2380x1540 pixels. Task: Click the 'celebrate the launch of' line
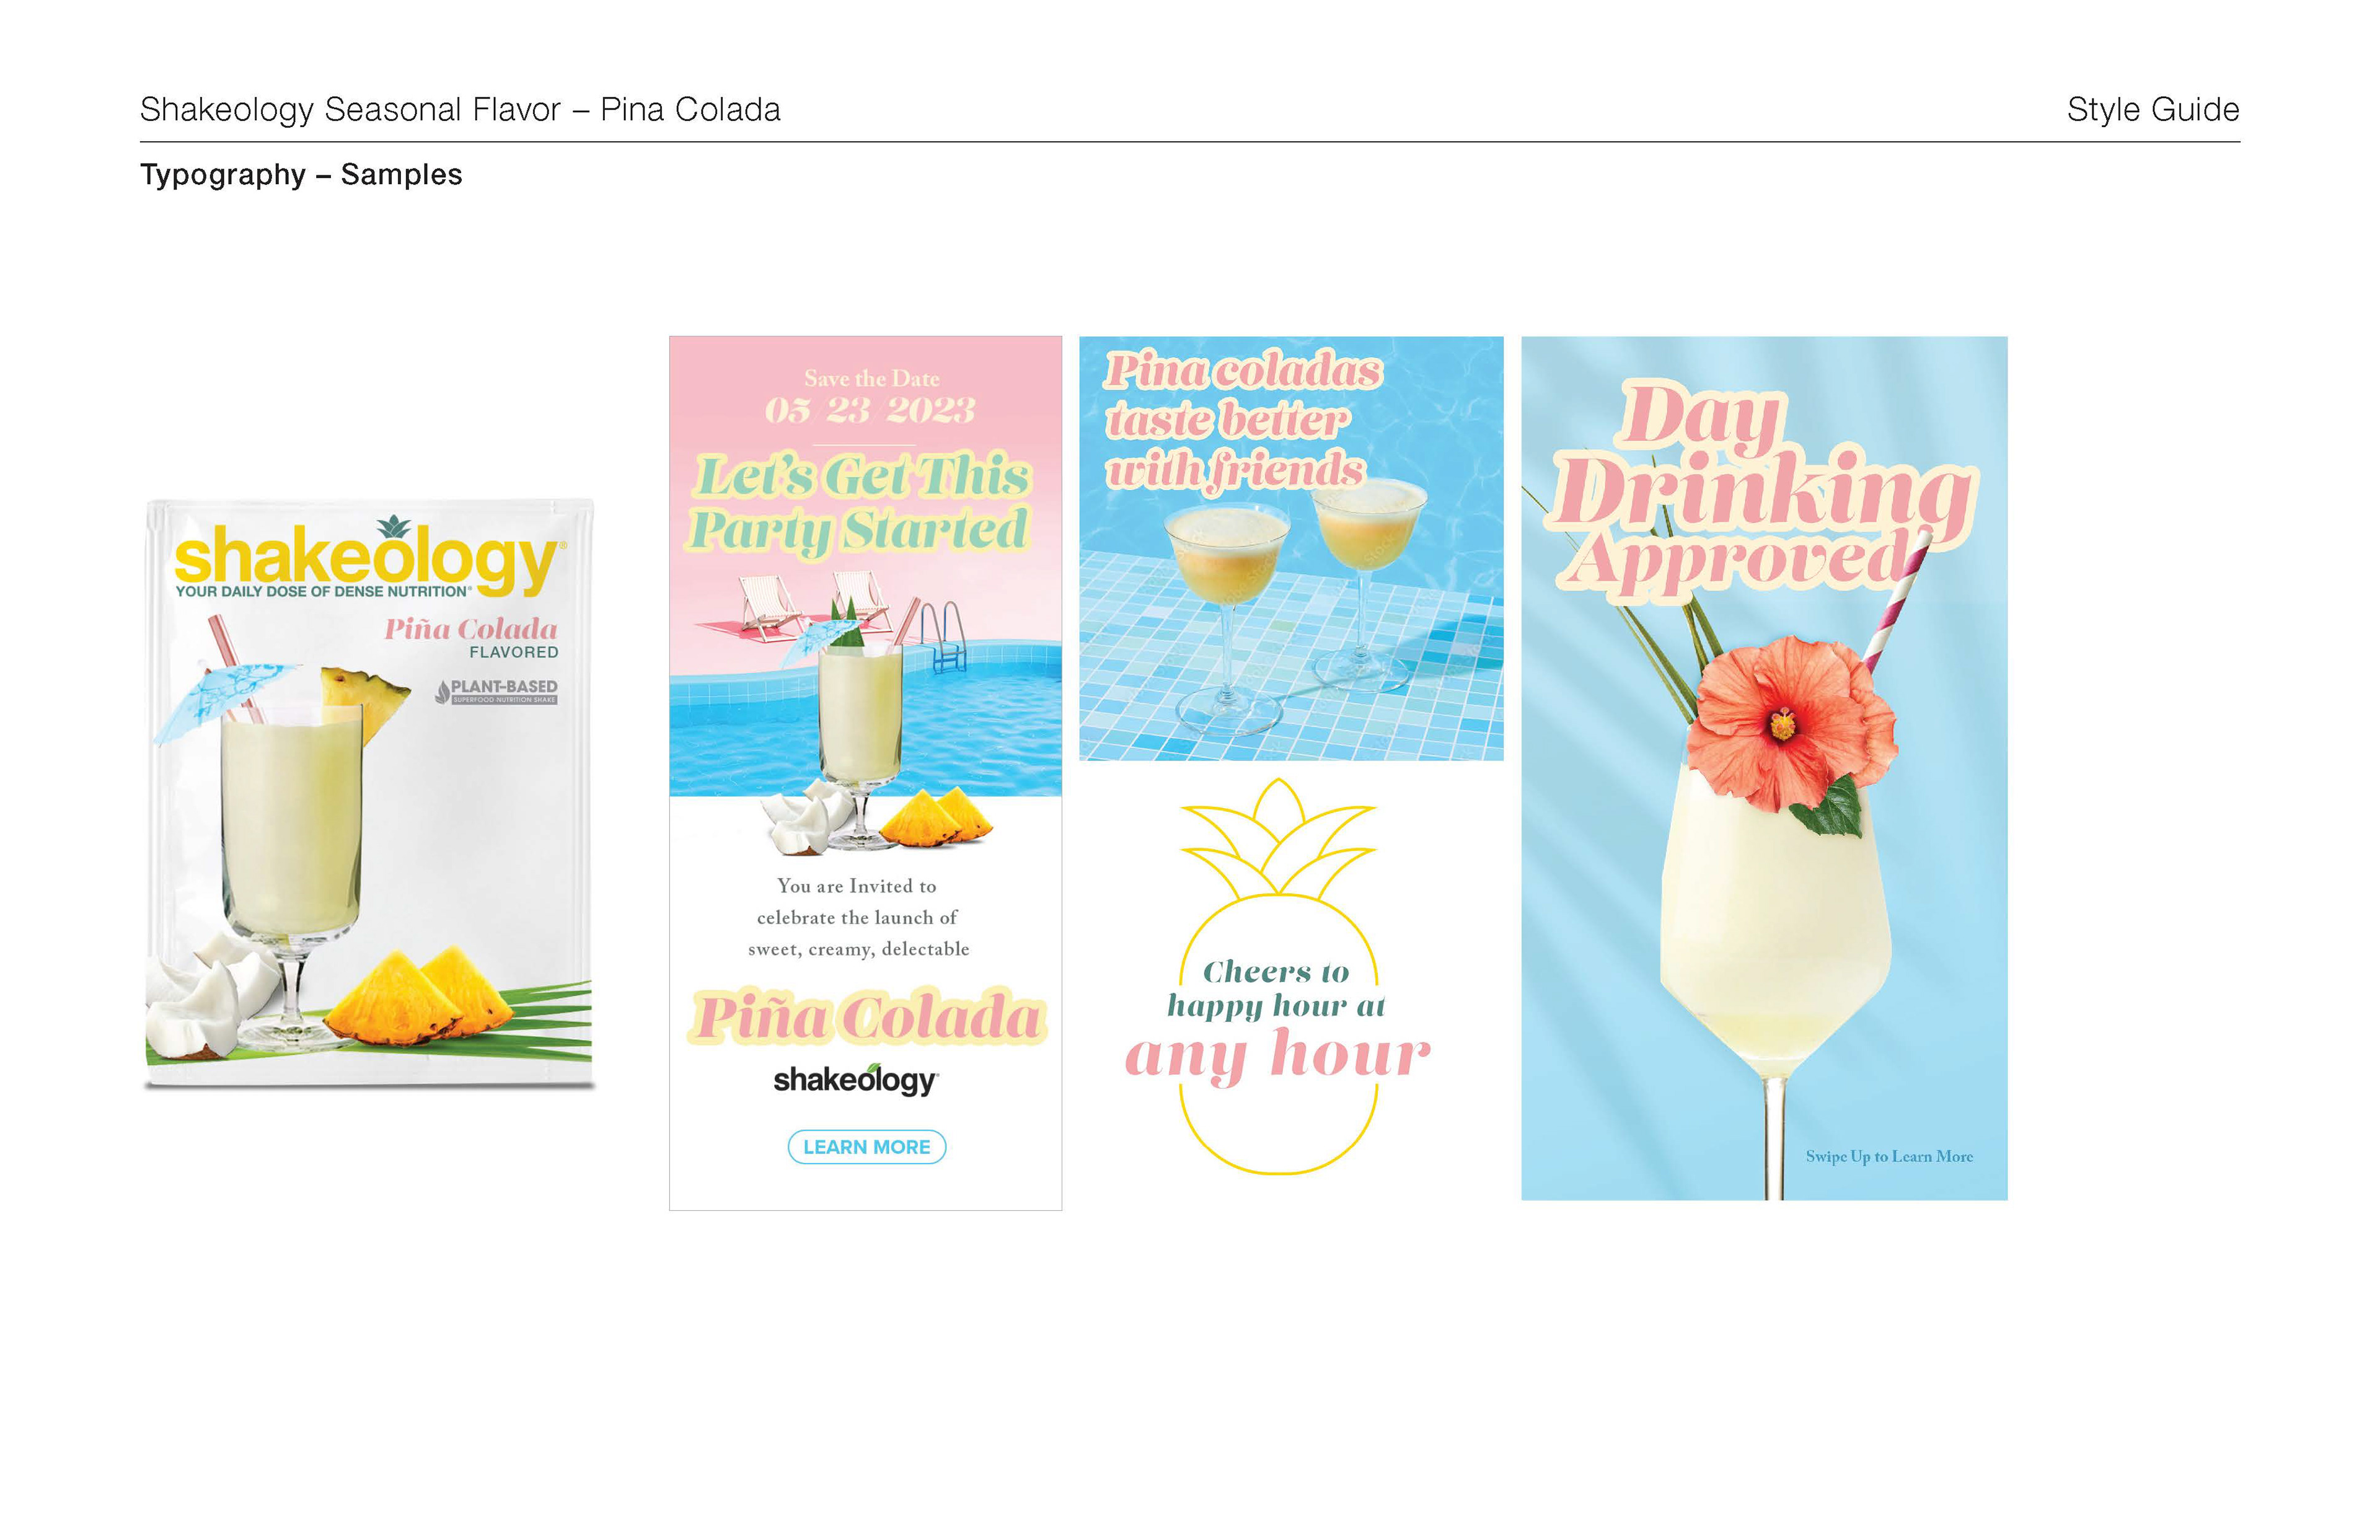(x=857, y=917)
